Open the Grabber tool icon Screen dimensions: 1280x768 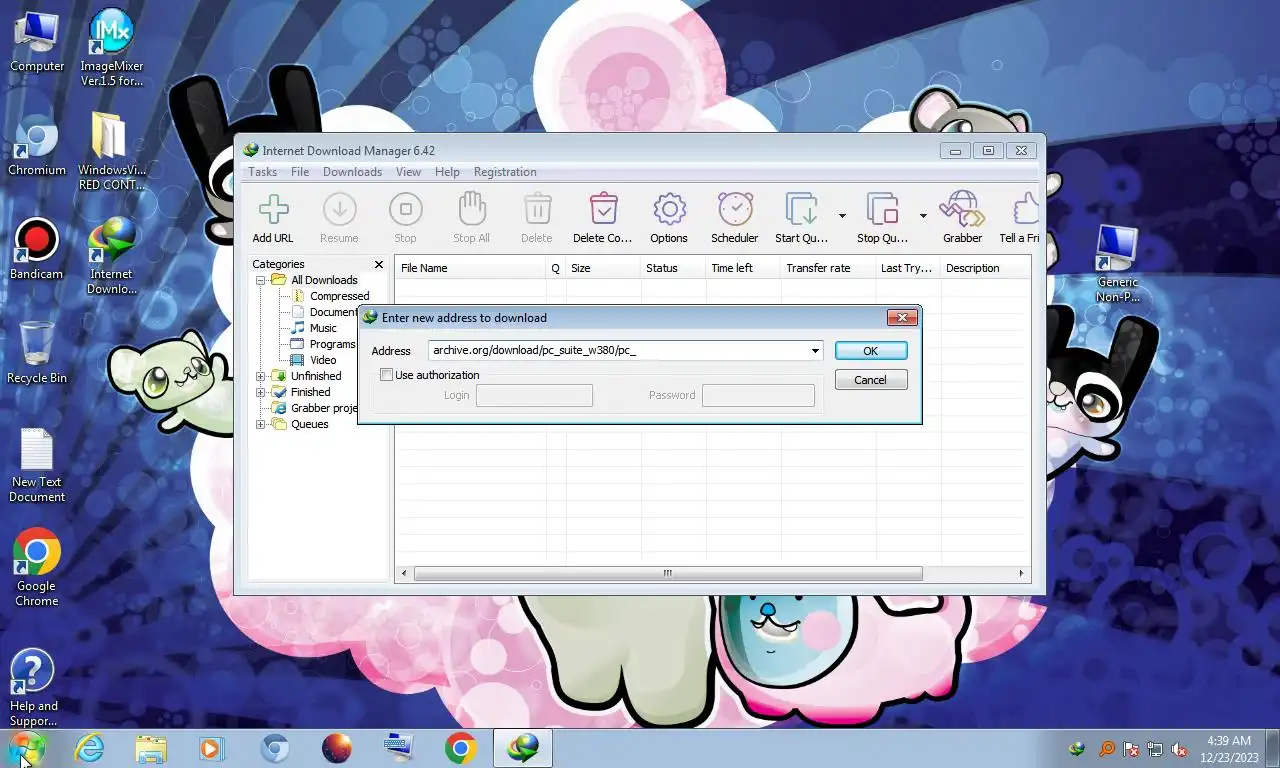tap(962, 210)
